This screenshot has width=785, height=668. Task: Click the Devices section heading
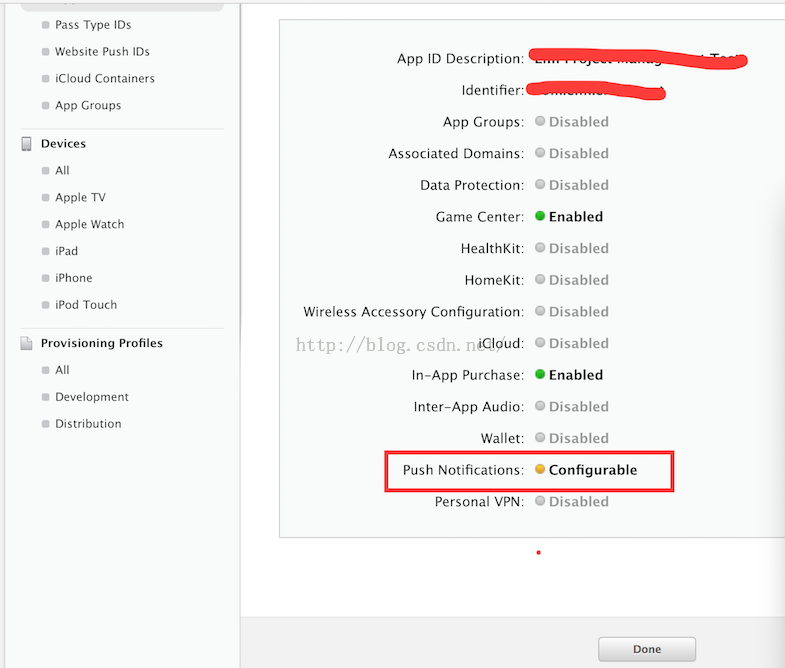click(x=63, y=144)
